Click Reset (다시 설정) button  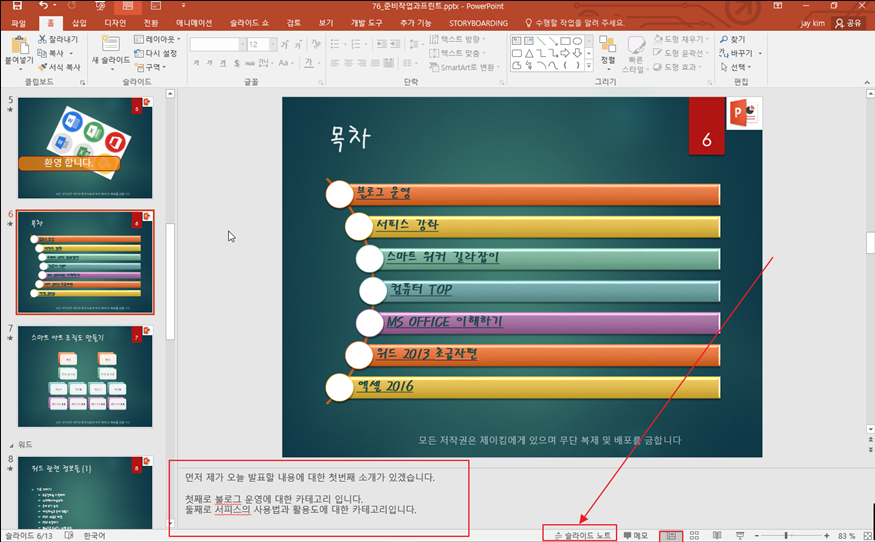156,53
